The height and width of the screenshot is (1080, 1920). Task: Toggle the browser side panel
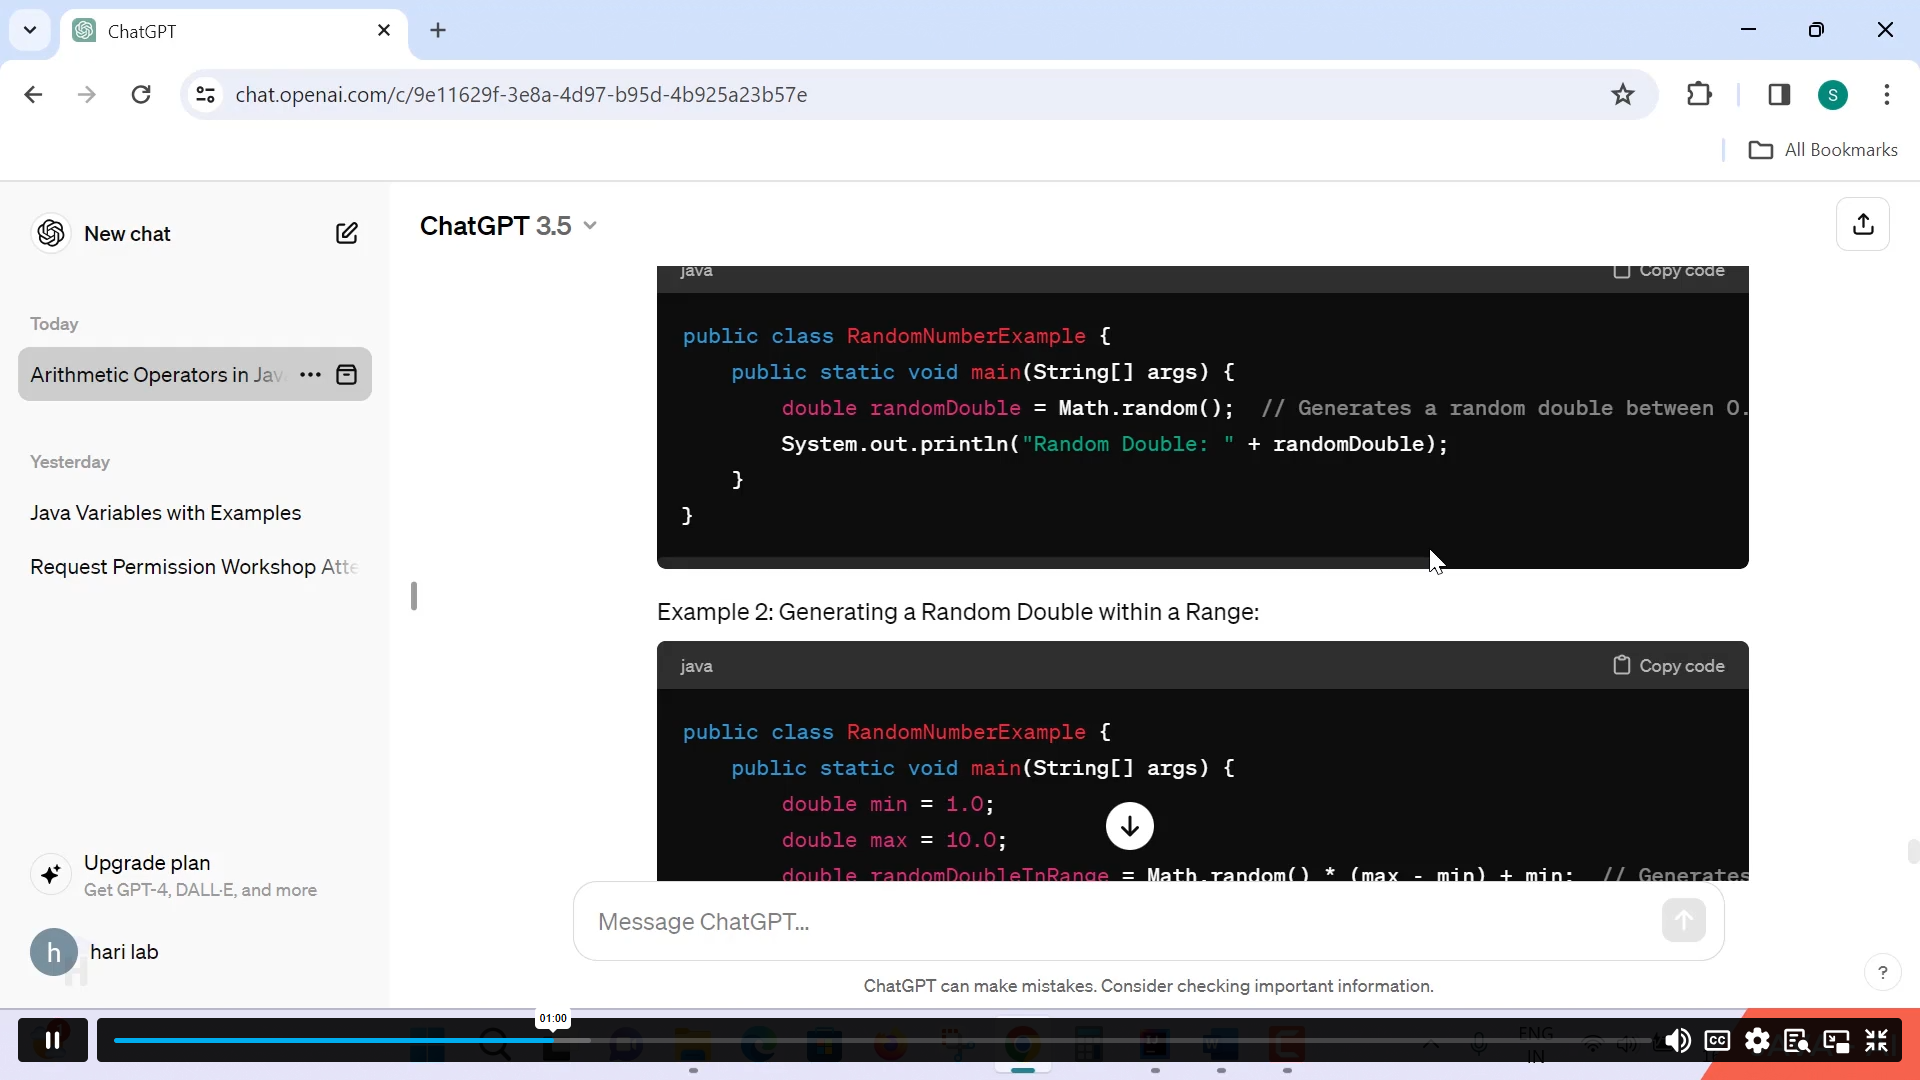1779,94
